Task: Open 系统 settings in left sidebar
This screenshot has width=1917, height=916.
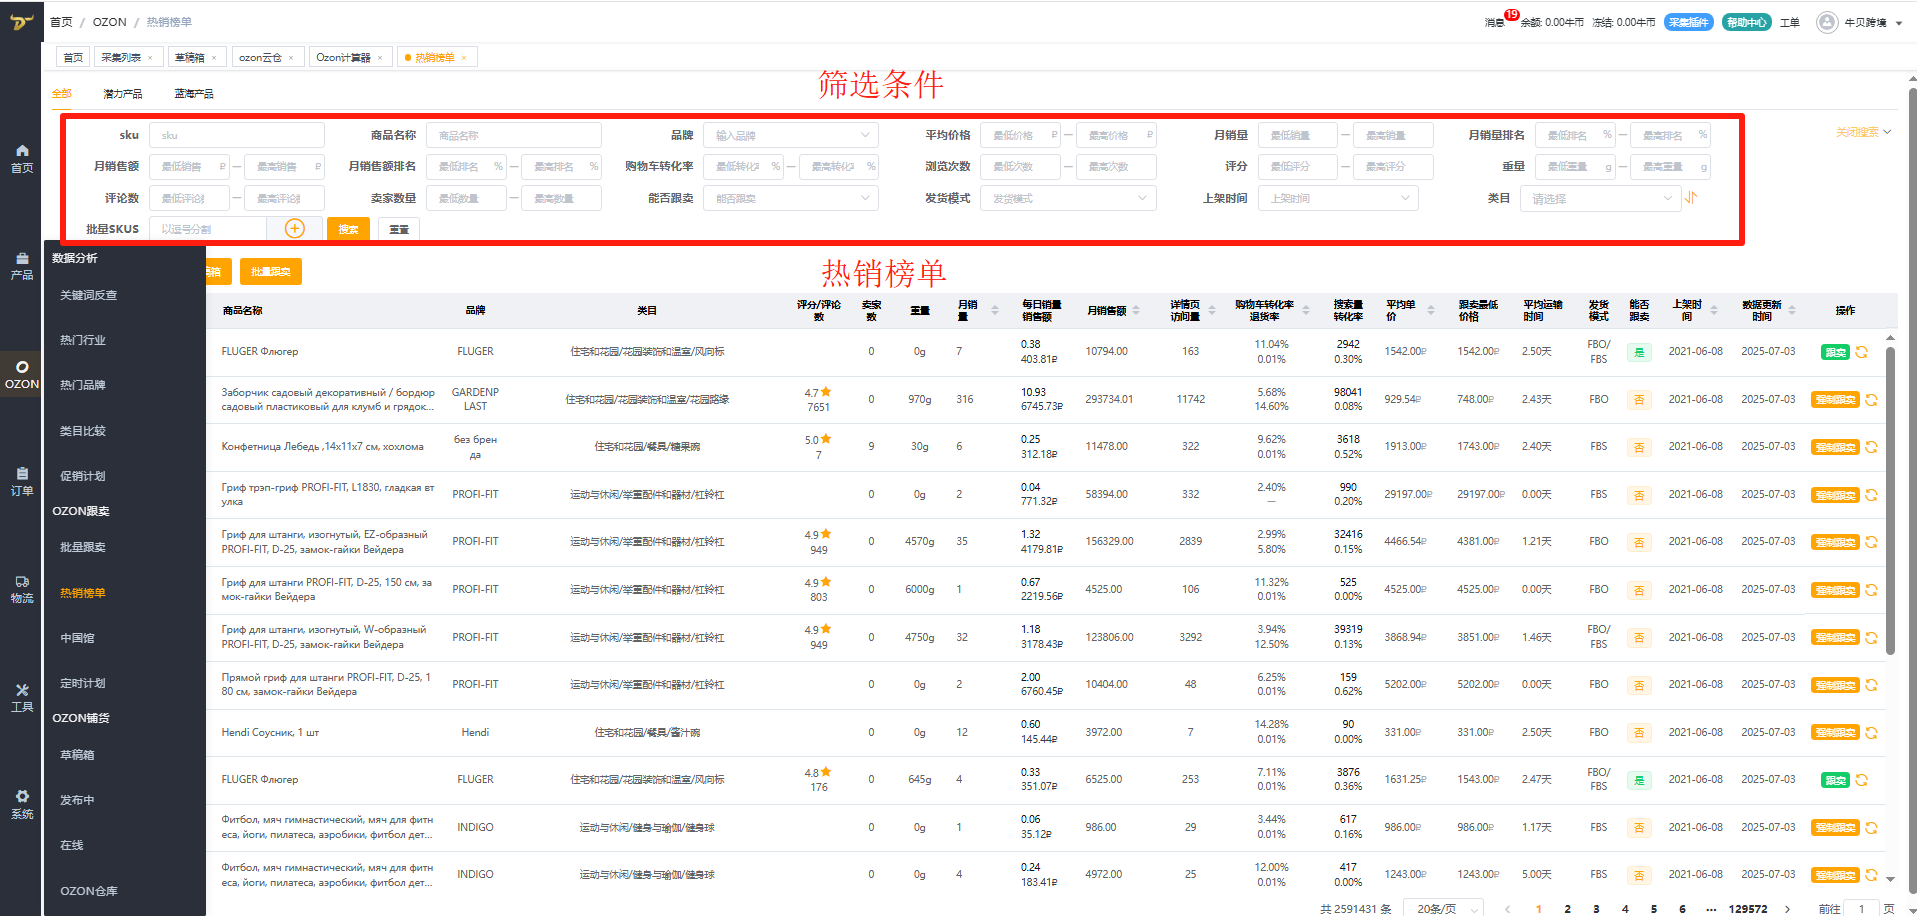Action: [21, 804]
